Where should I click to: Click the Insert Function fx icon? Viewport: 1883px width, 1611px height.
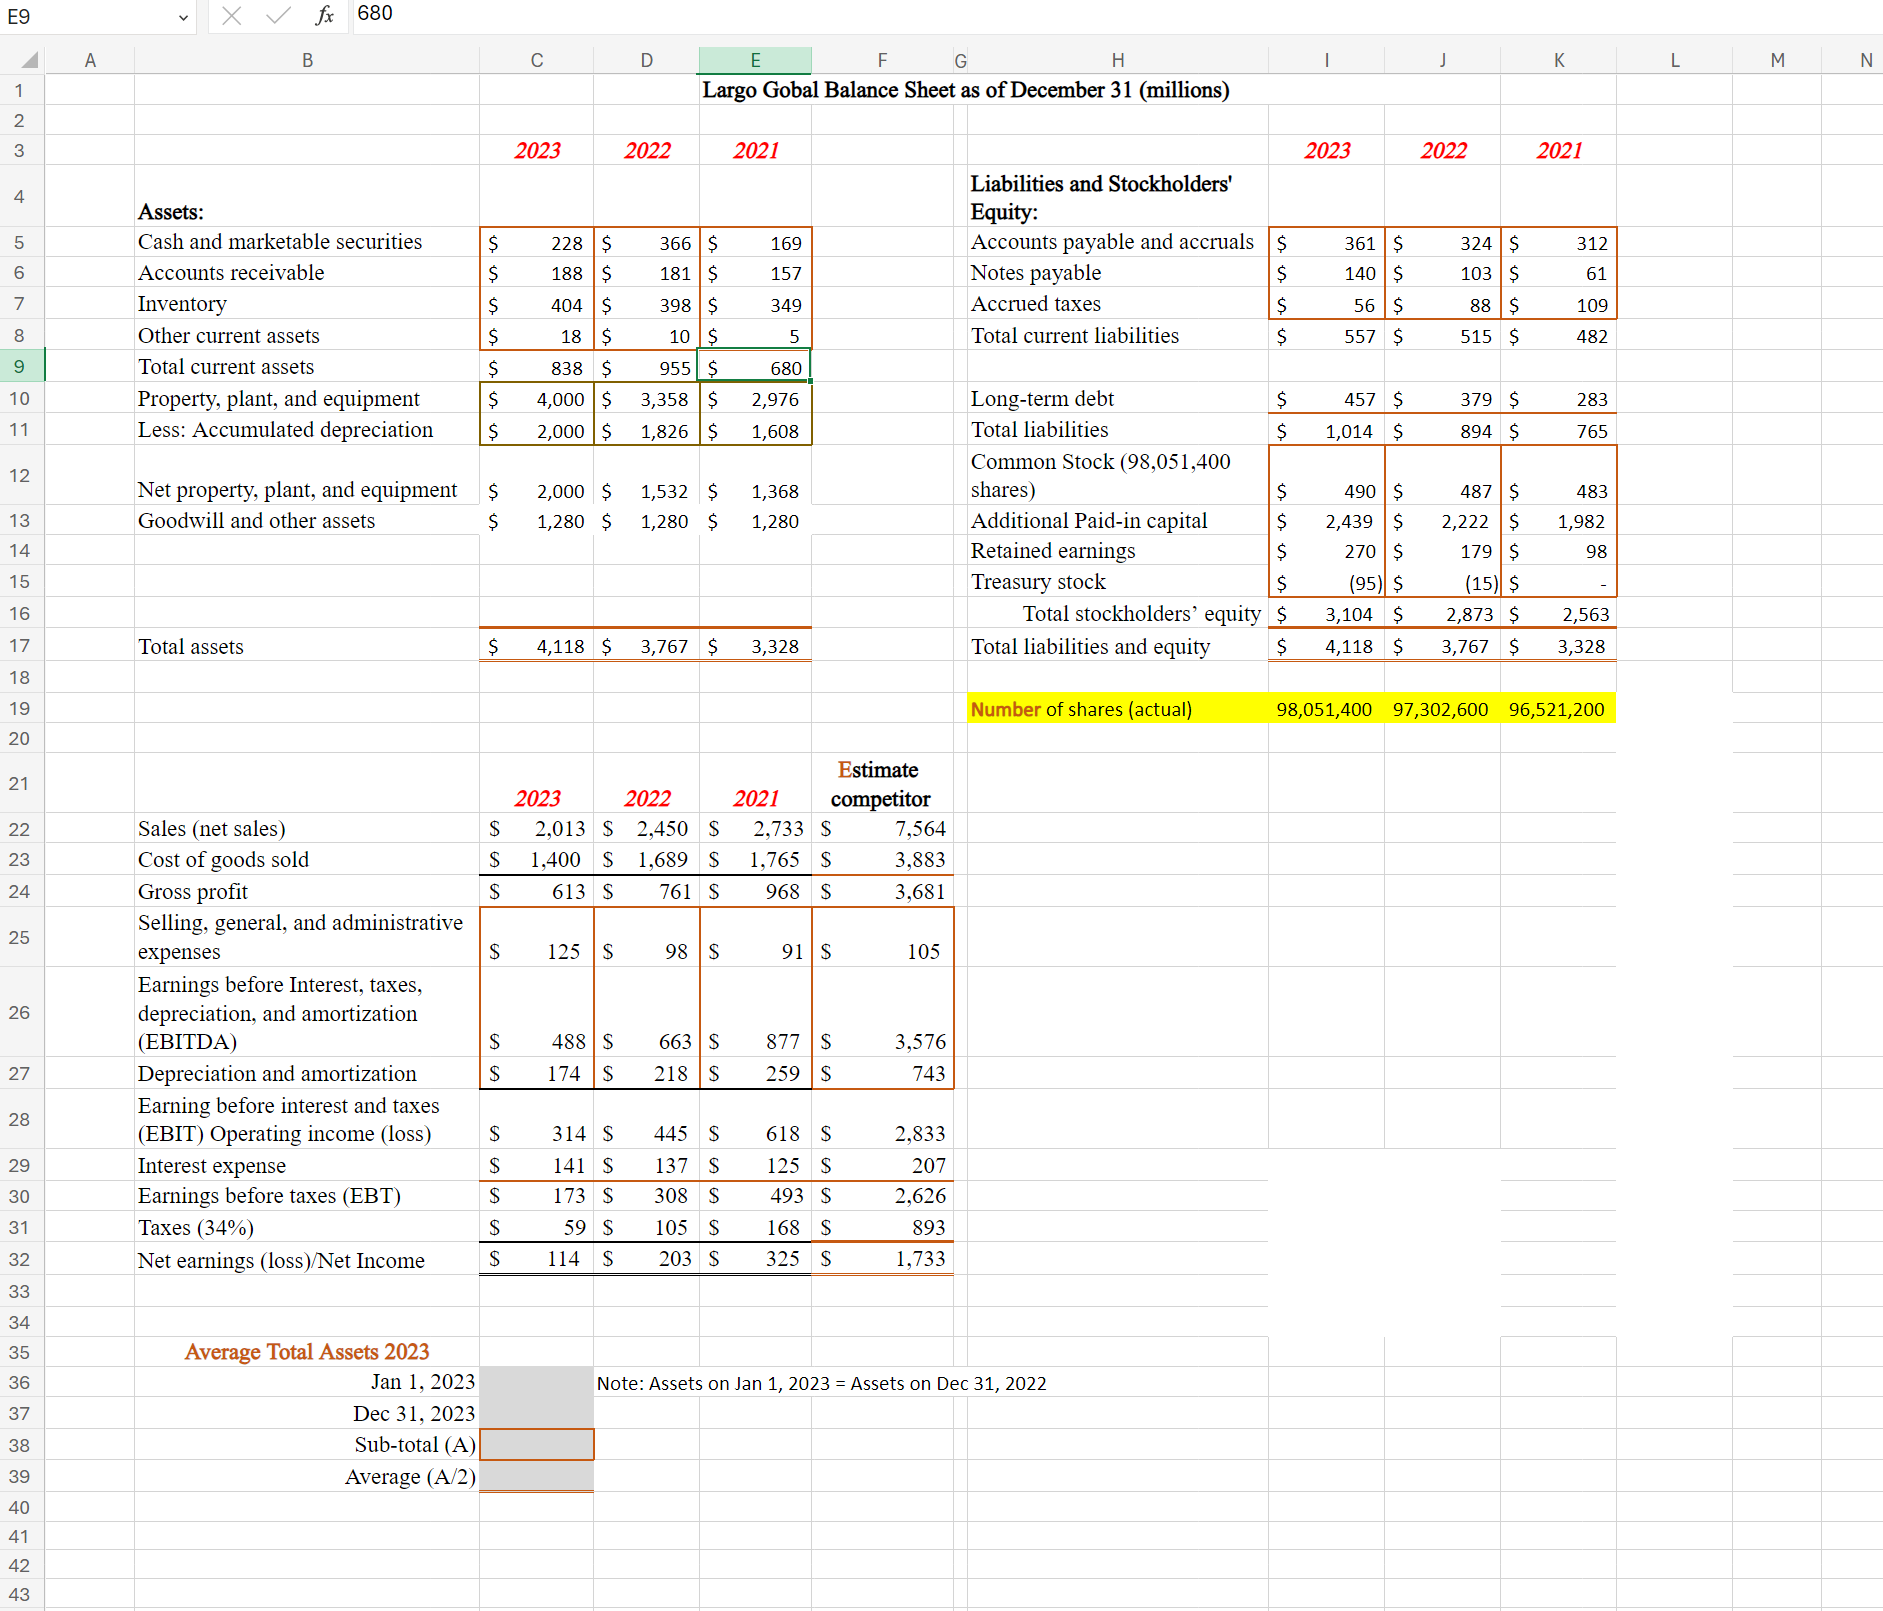[x=323, y=15]
